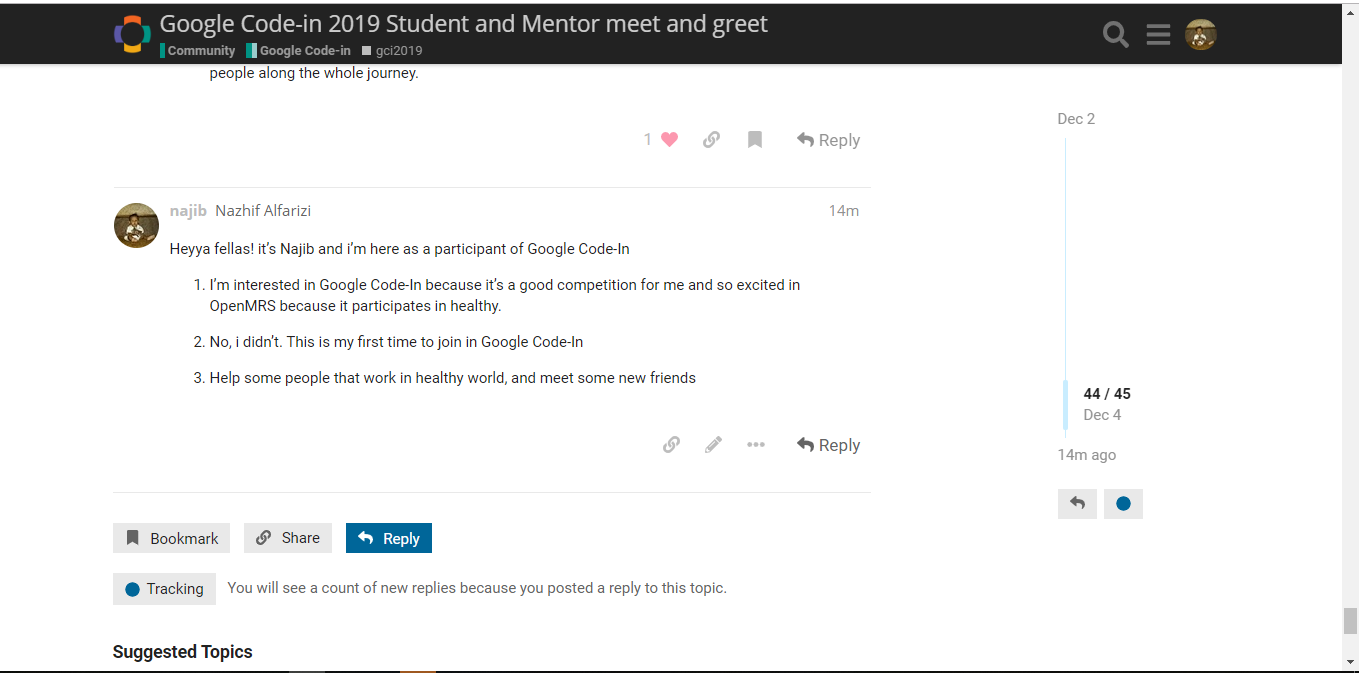The width and height of the screenshot is (1359, 673).
Task: Open the Community category tag
Action: (198, 50)
